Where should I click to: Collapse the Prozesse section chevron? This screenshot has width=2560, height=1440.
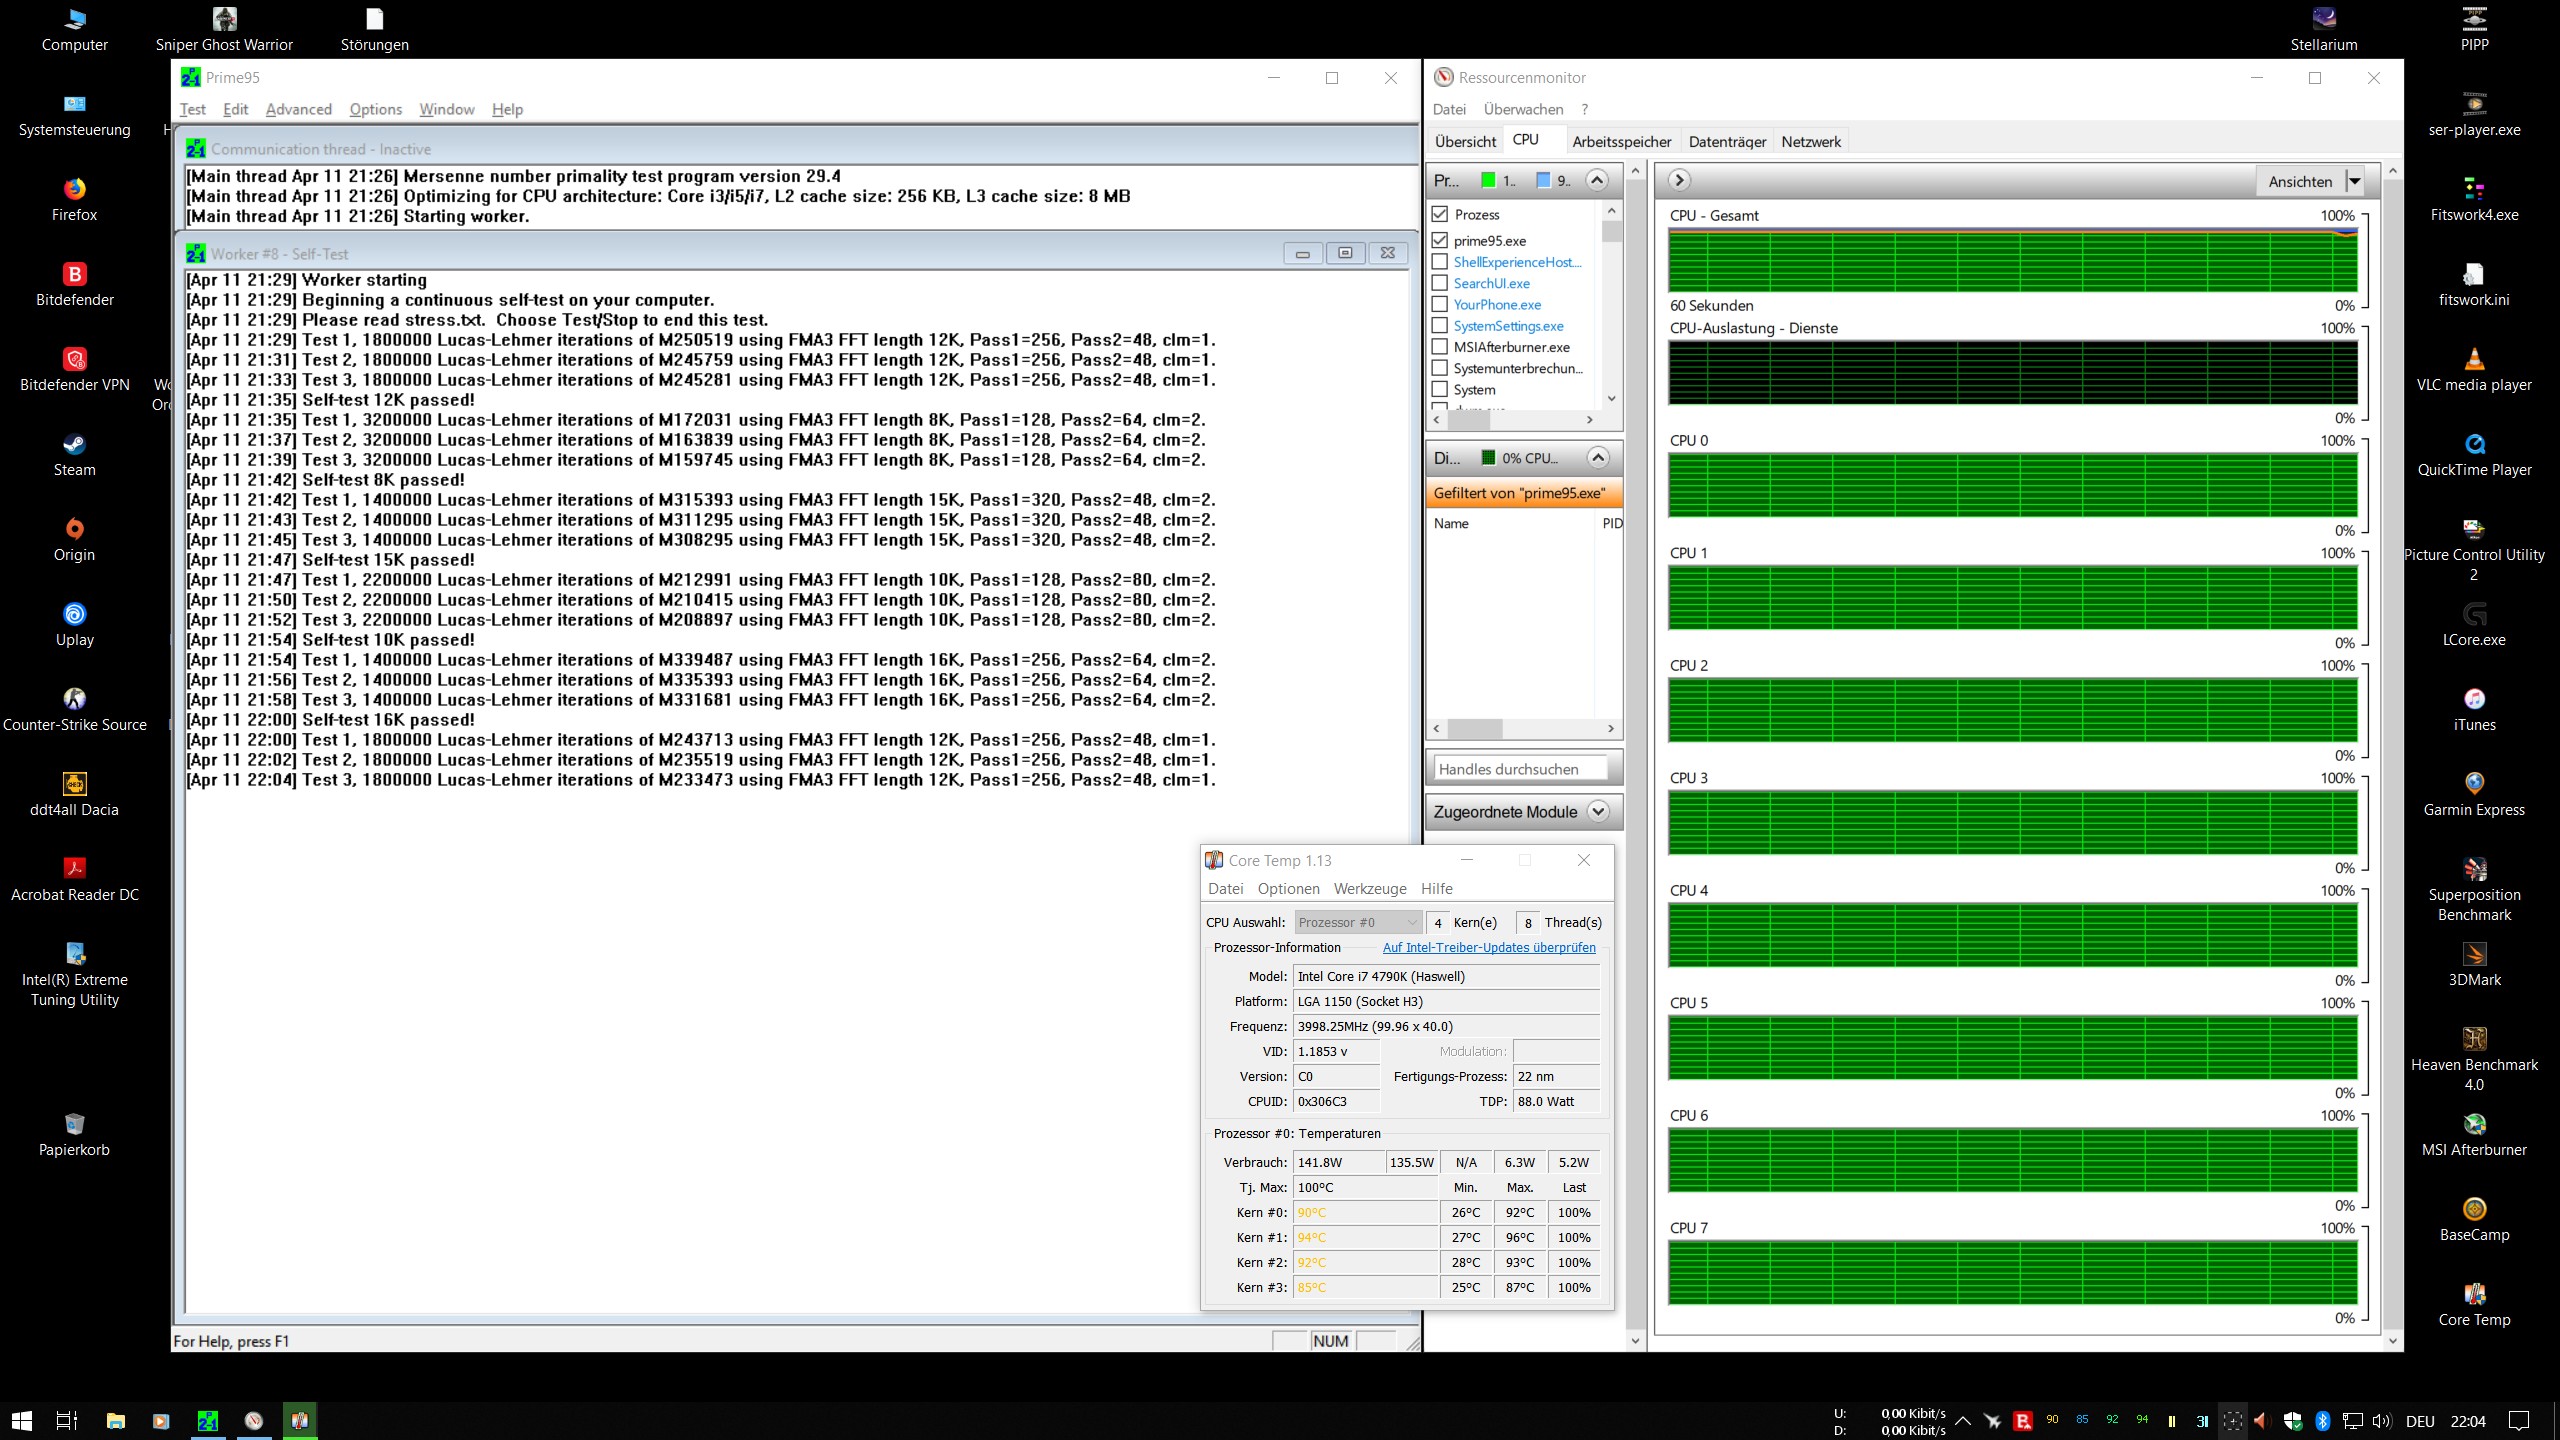point(1597,180)
